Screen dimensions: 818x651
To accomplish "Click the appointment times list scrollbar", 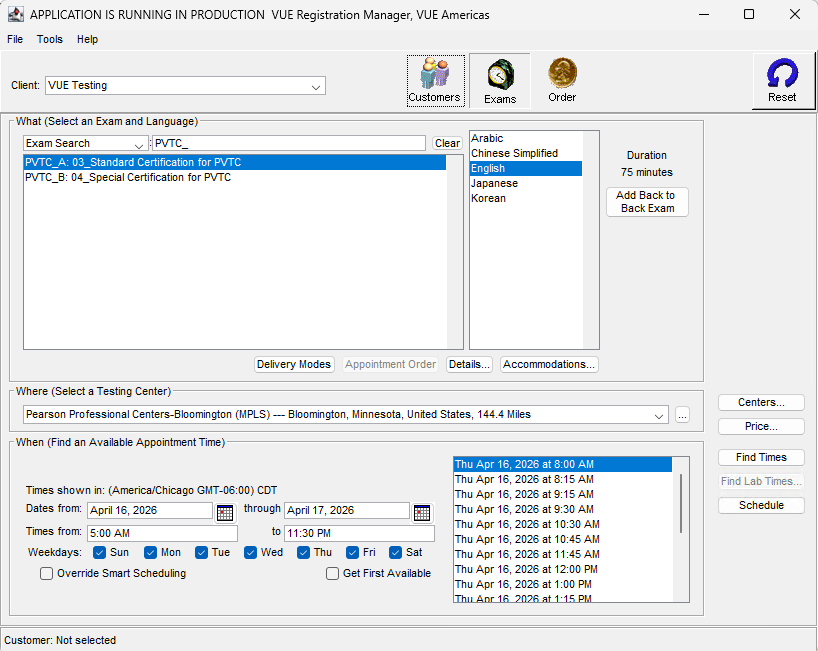I will (682, 504).
